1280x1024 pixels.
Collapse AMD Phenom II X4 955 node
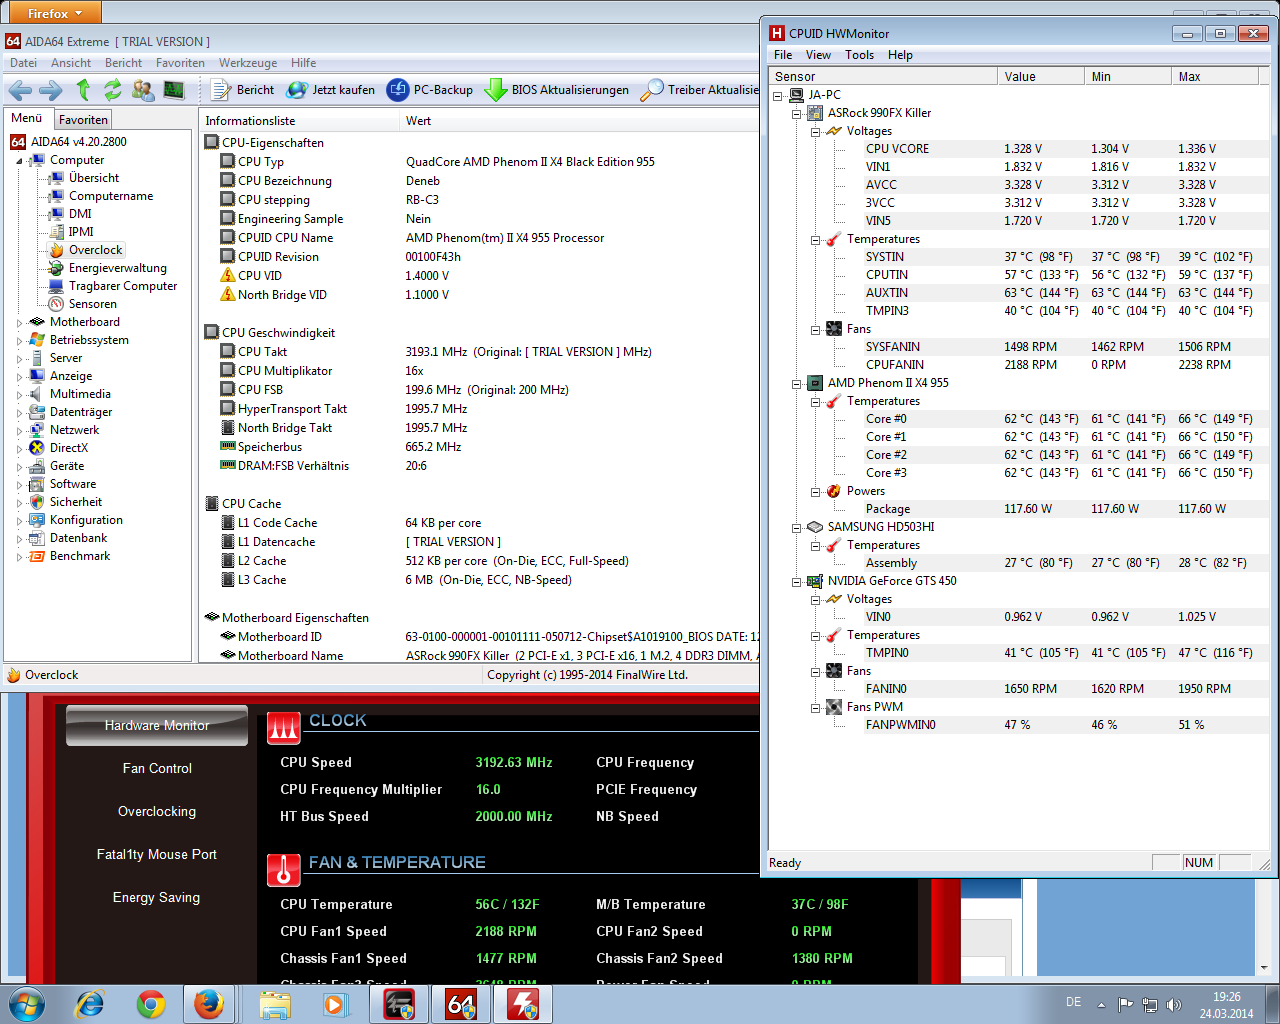(797, 383)
